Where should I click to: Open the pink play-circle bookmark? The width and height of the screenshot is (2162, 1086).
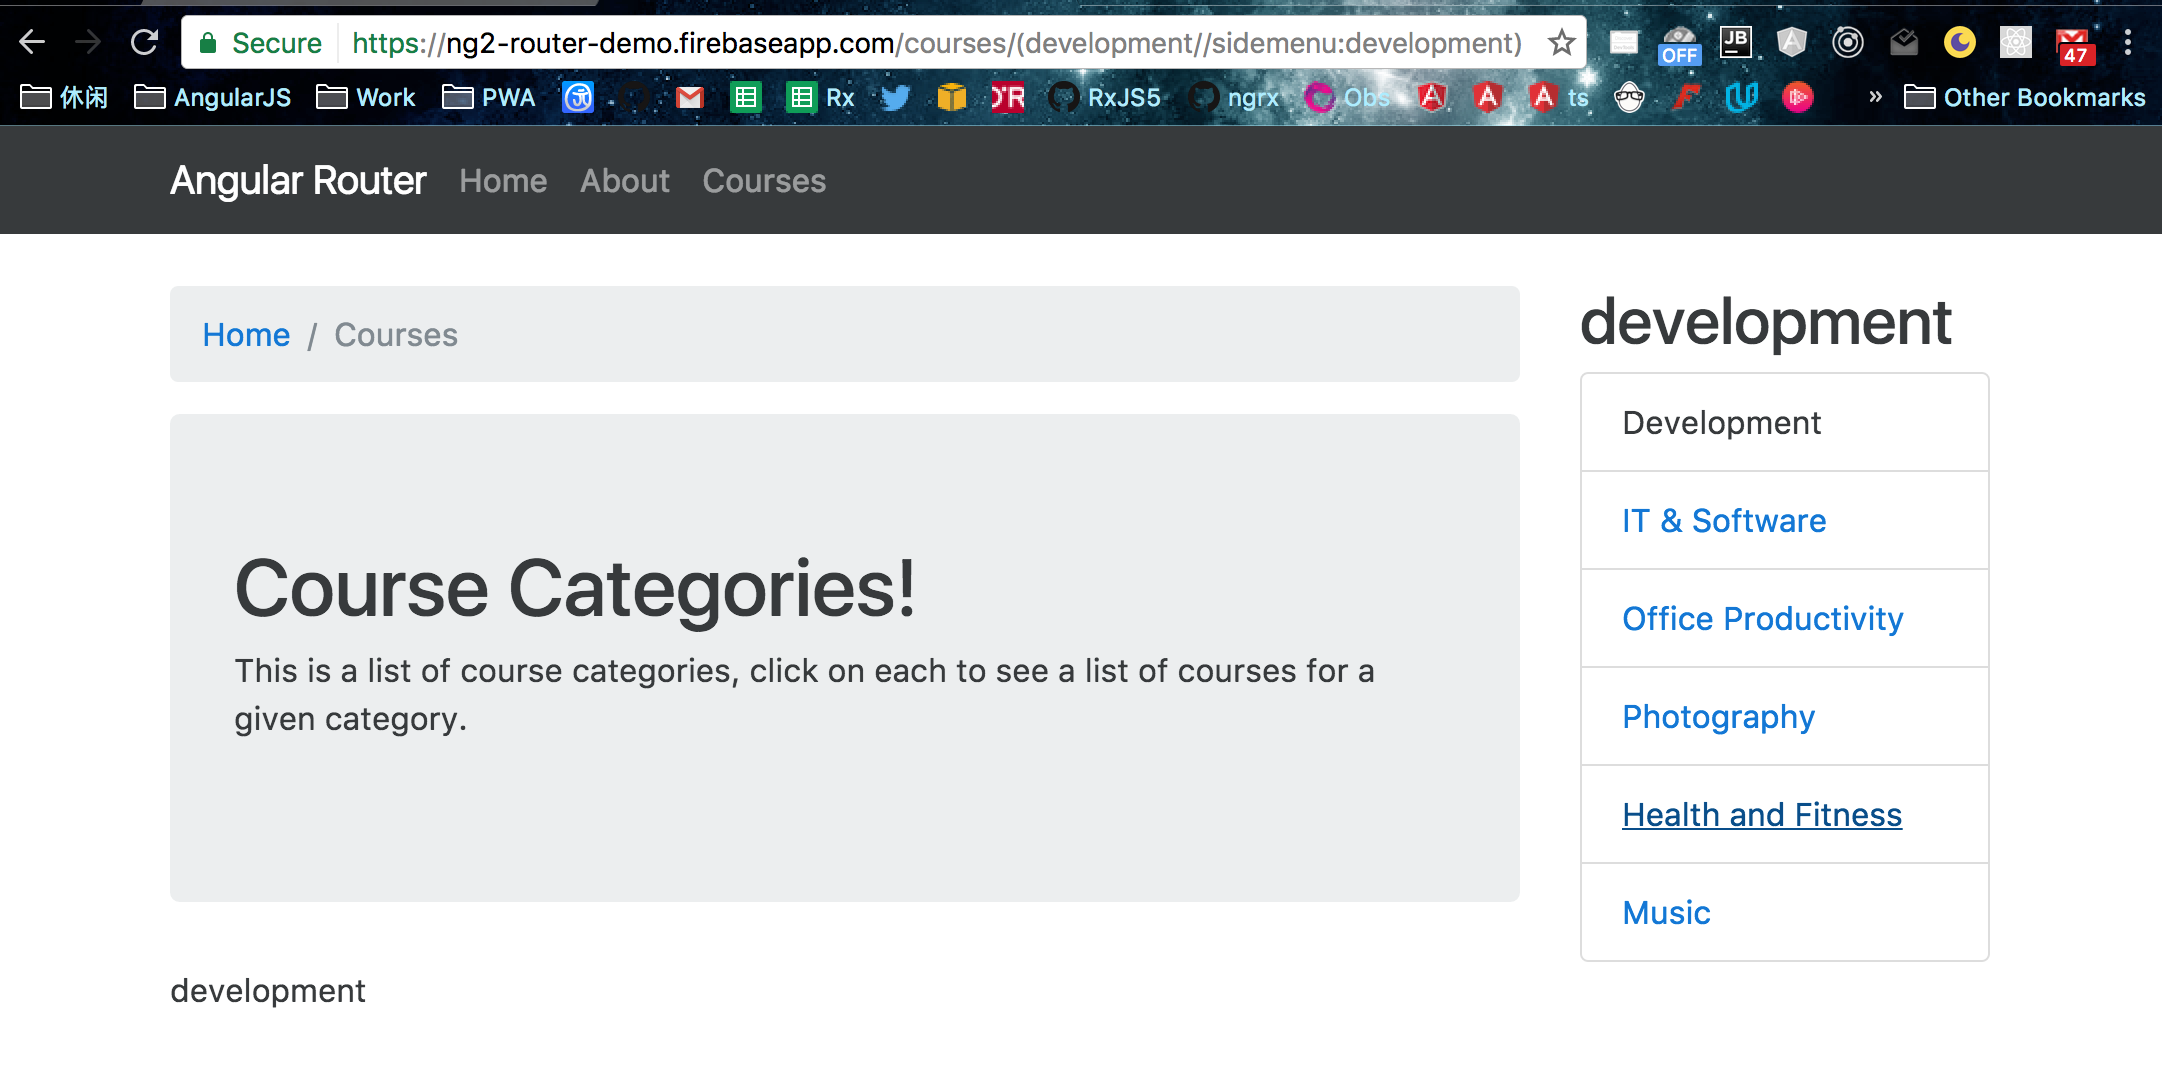[x=1797, y=97]
